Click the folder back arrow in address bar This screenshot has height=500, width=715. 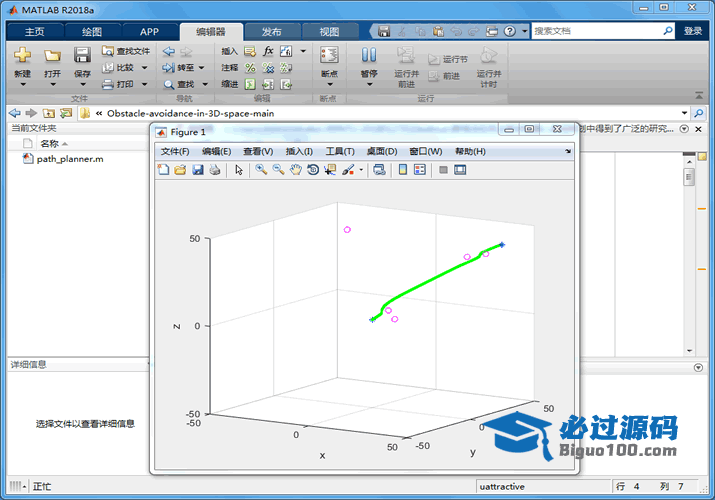pos(15,113)
